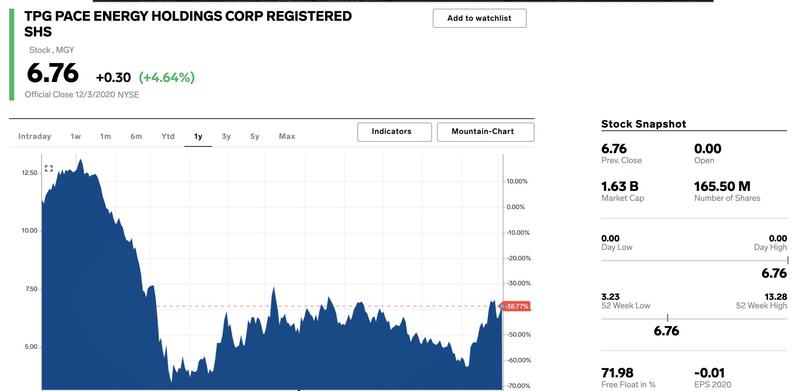Screen dimensions: 800x391
Task: Click Official Close 12/3/2020 NYSE text
Action: click(x=82, y=95)
